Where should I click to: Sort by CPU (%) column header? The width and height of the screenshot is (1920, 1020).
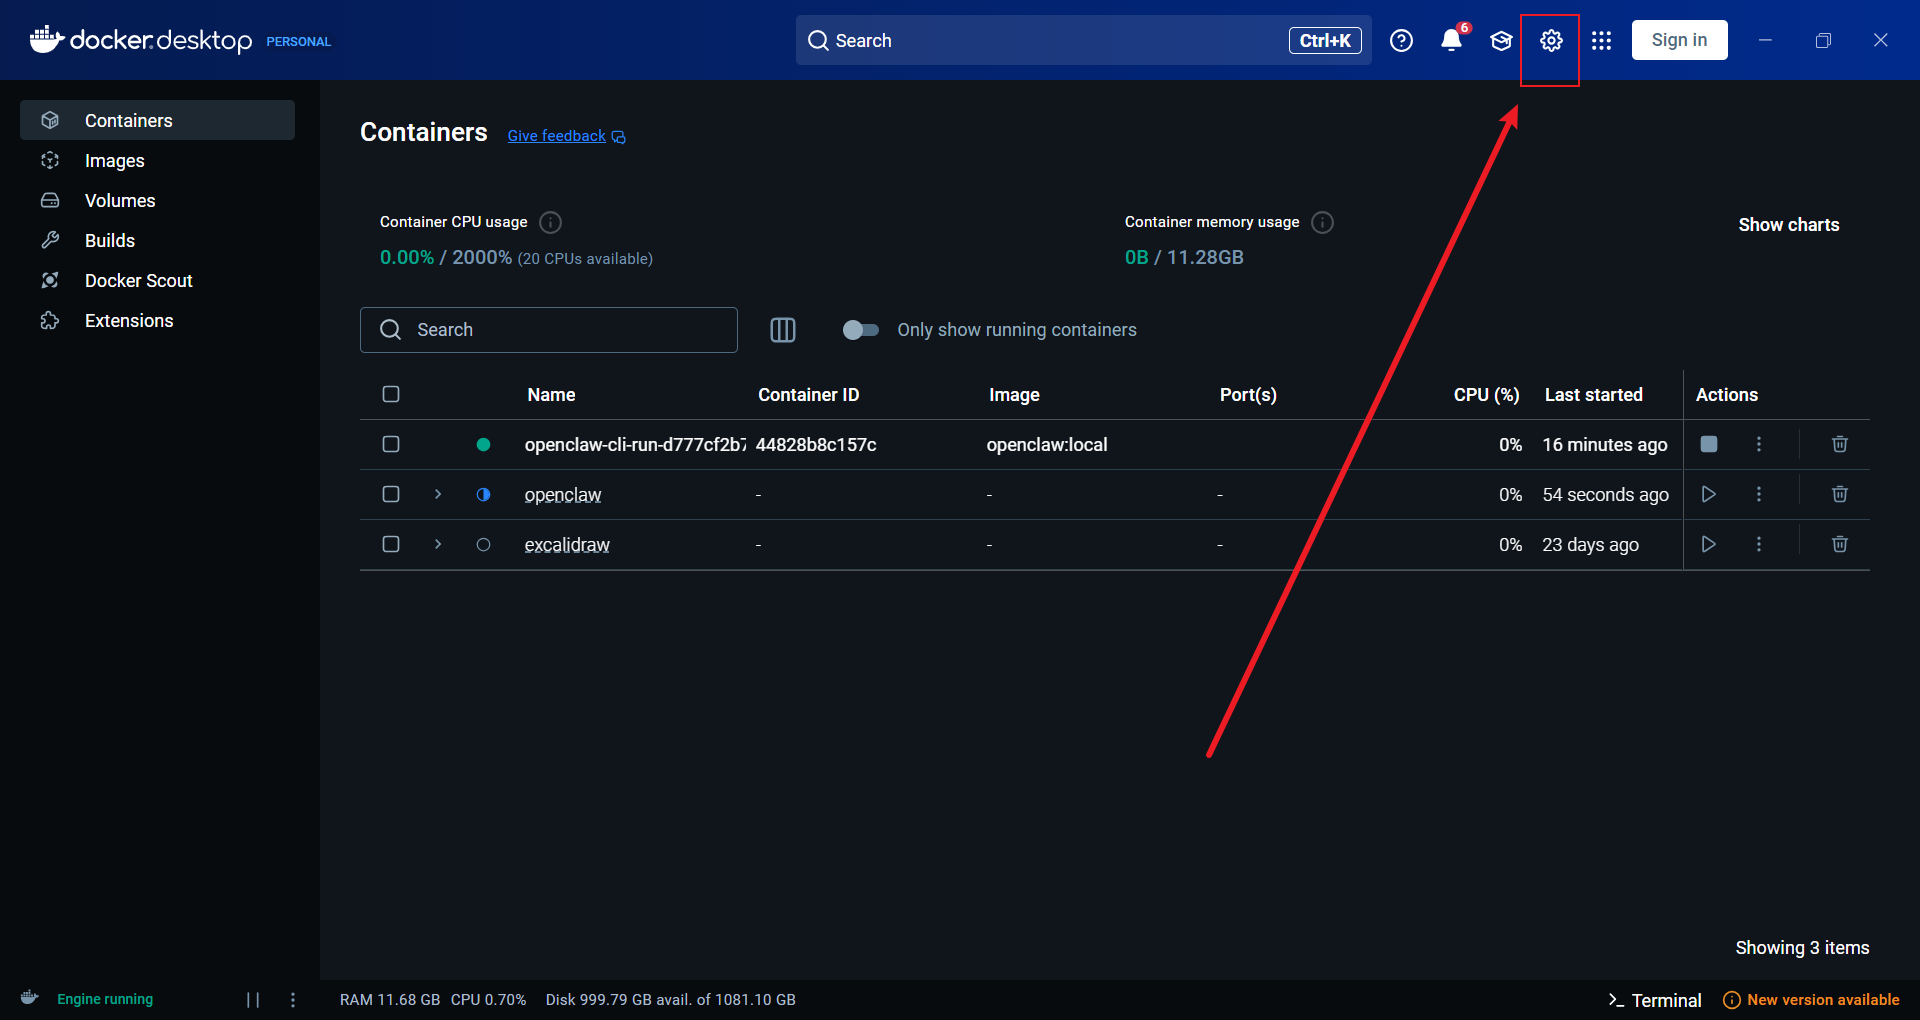(1486, 395)
